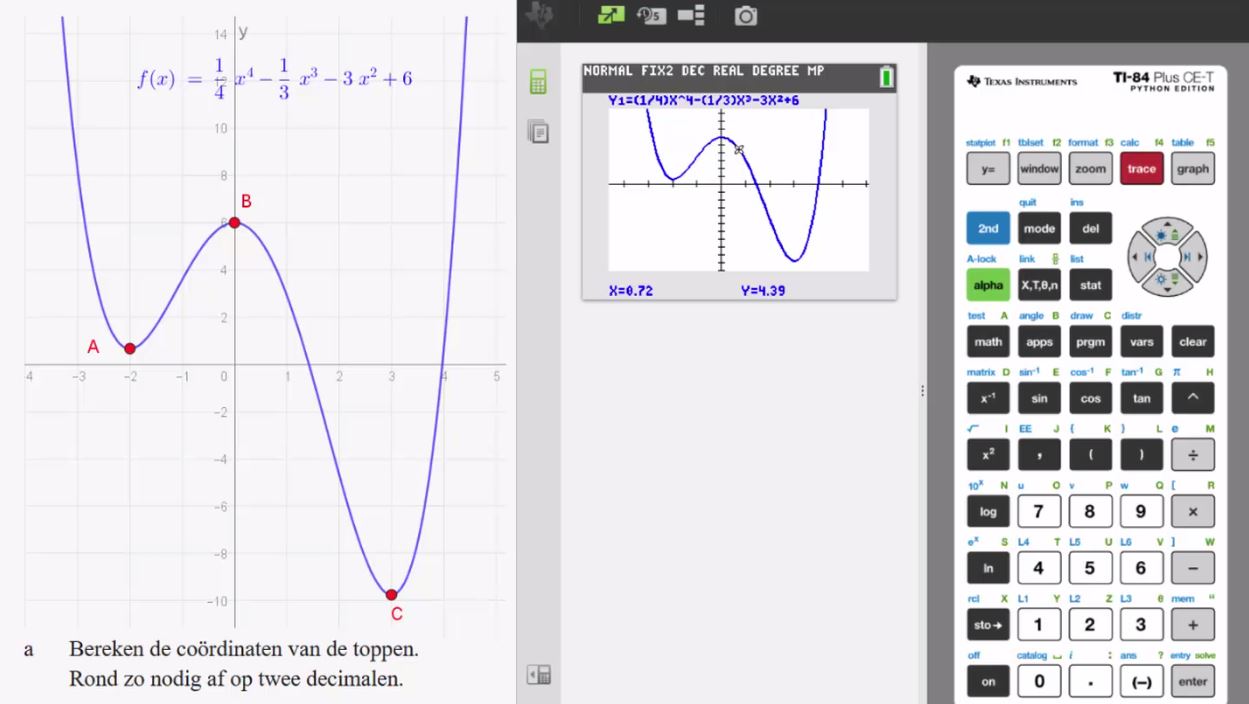Click the camera screenshot icon in top toolbar
Image resolution: width=1249 pixels, height=704 pixels.
click(x=745, y=16)
